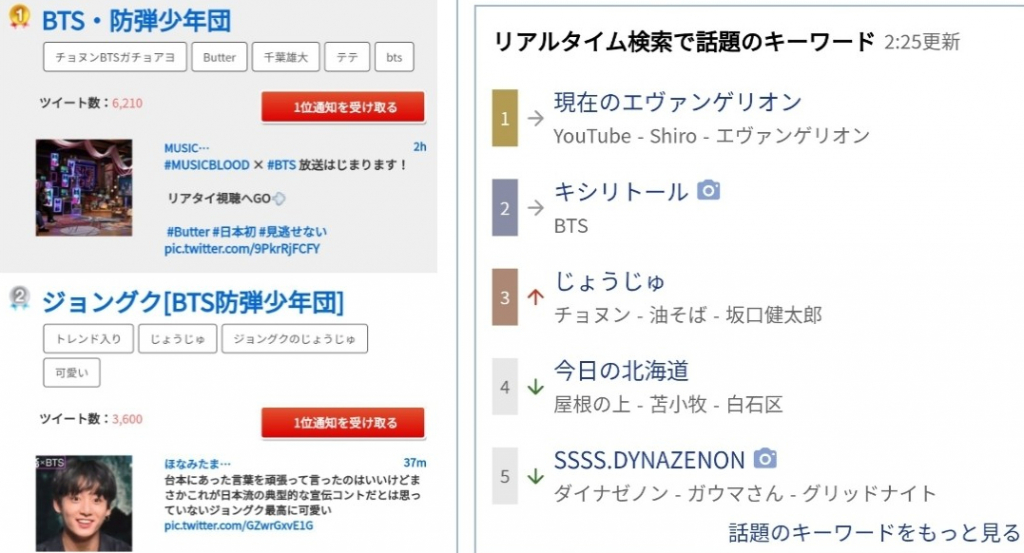Click the red up arrow for じょうじゅ

(535, 297)
